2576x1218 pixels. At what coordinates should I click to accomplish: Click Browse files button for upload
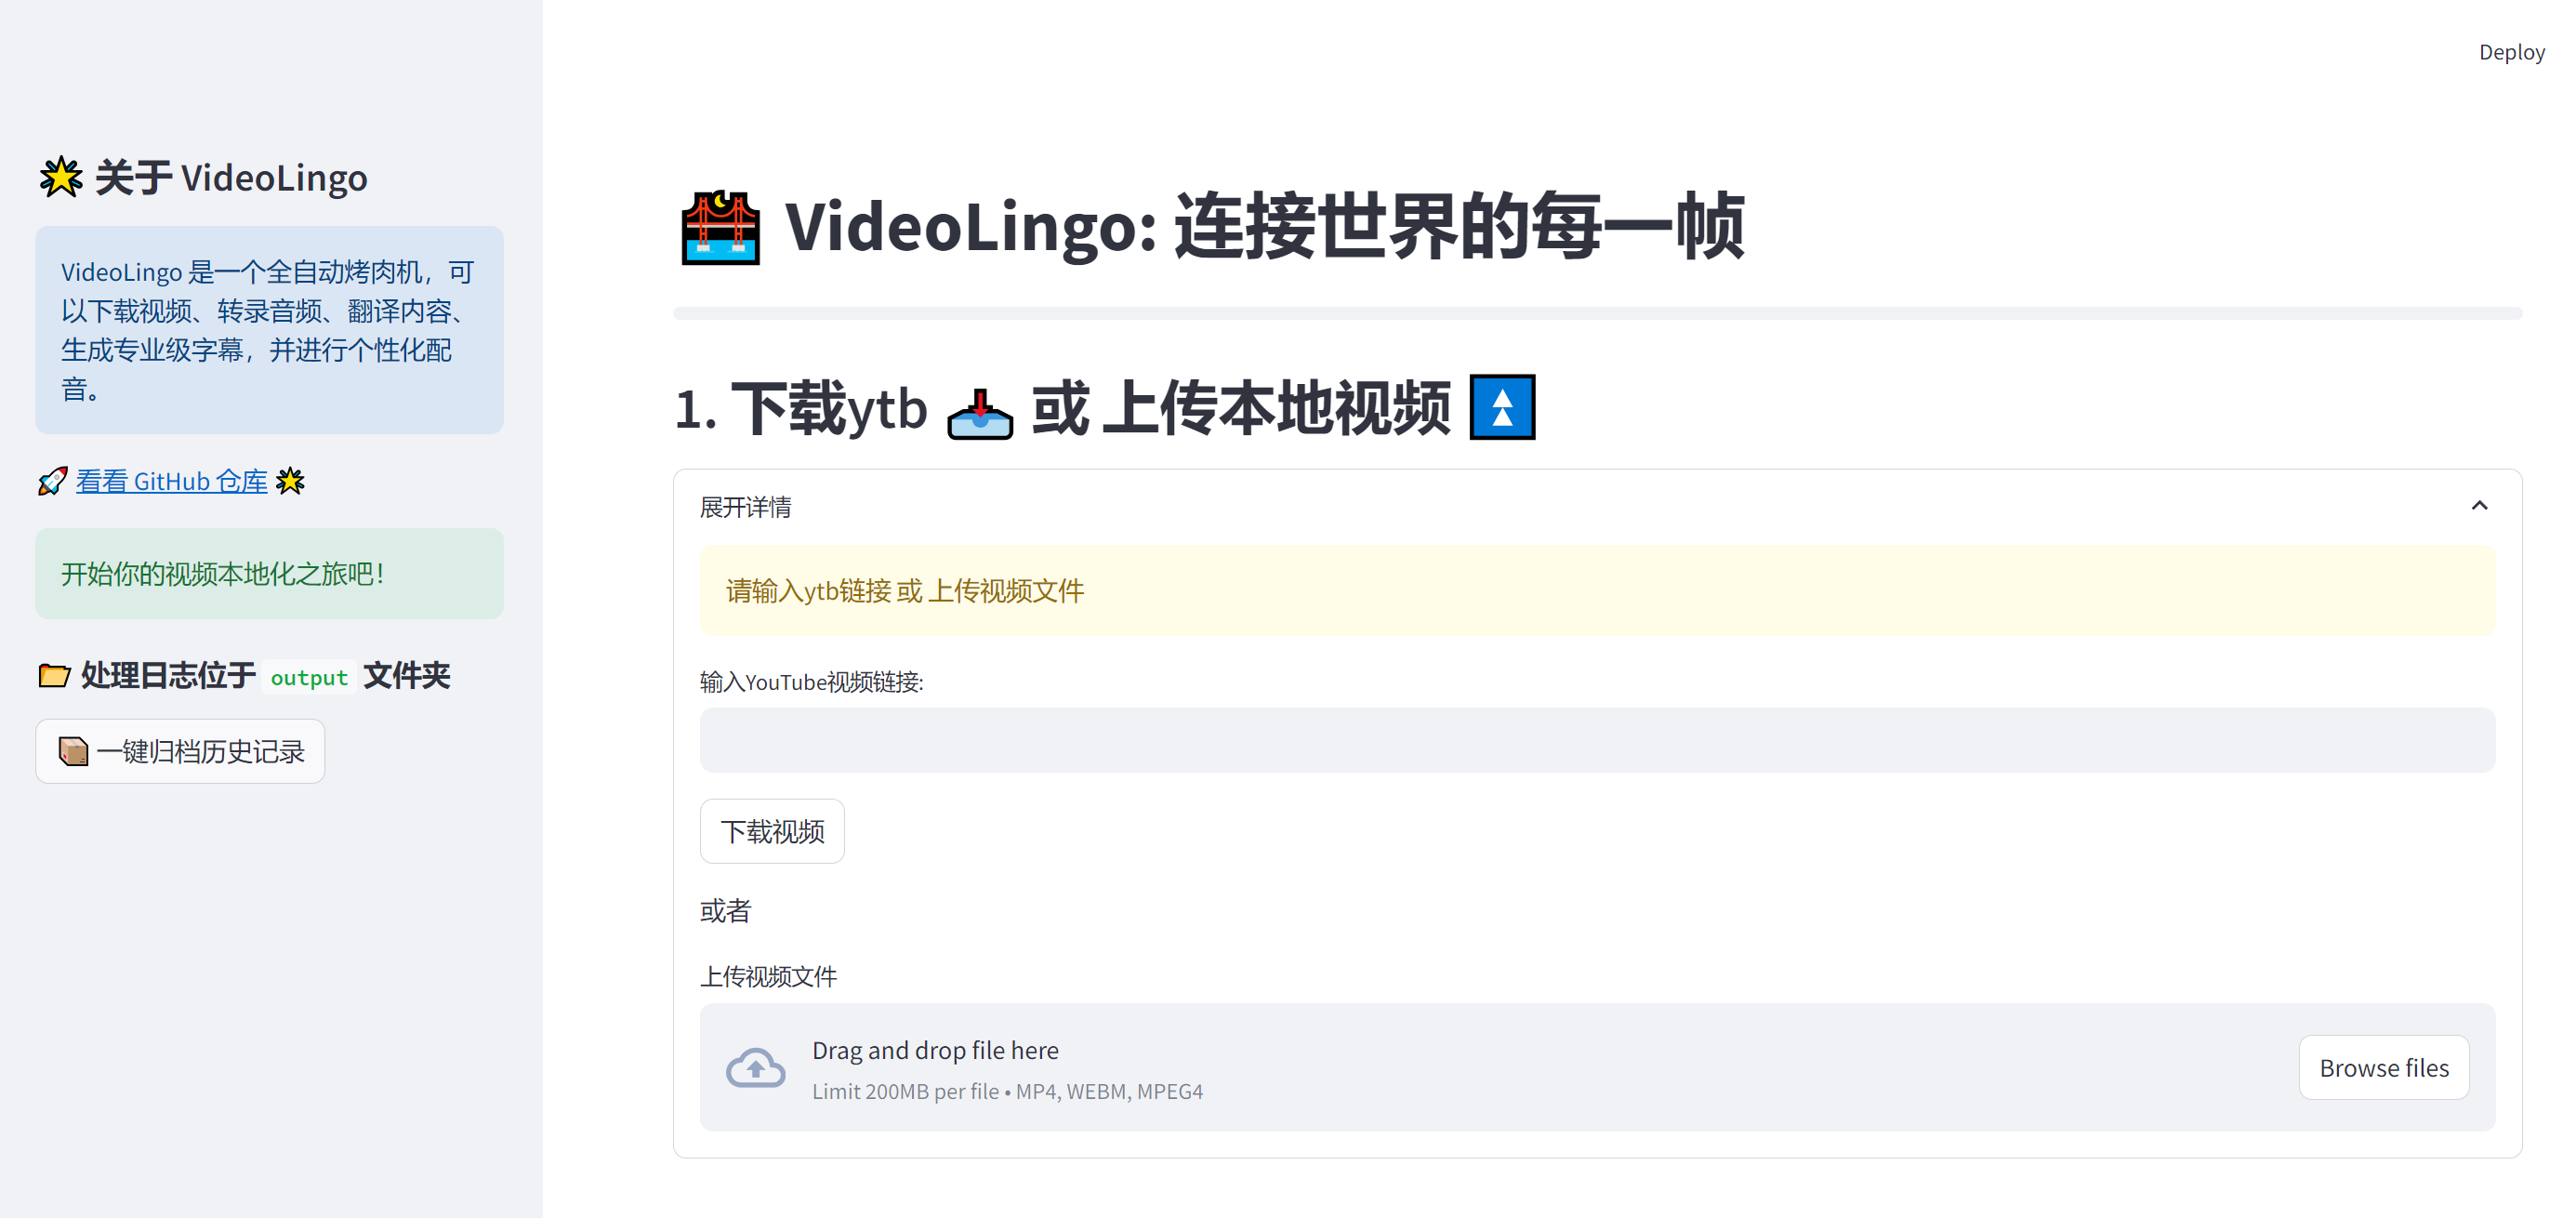(2384, 1068)
